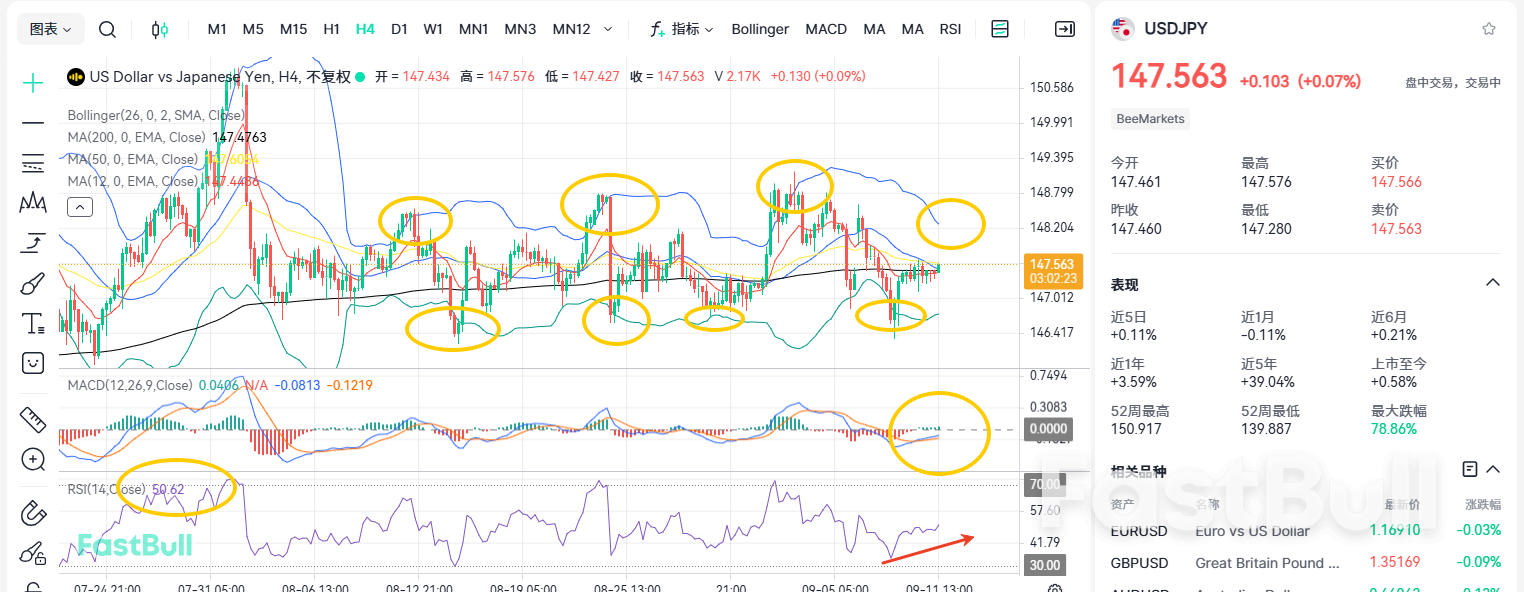
Task: Switch to M1 timeframe
Action: [x=217, y=29]
